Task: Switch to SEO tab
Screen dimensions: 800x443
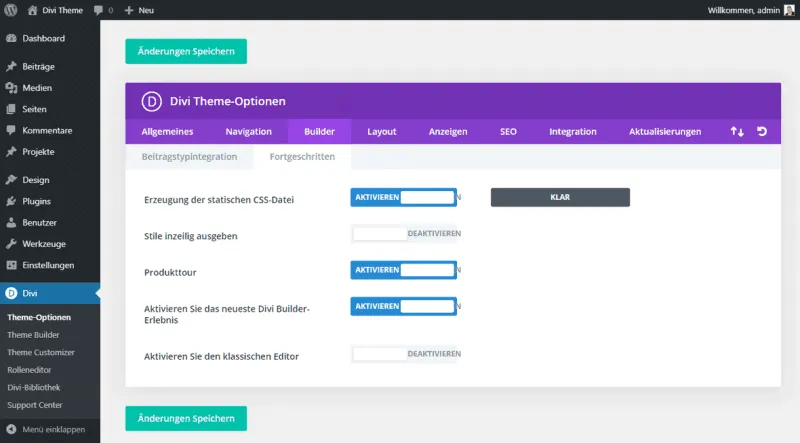Action: coord(508,132)
